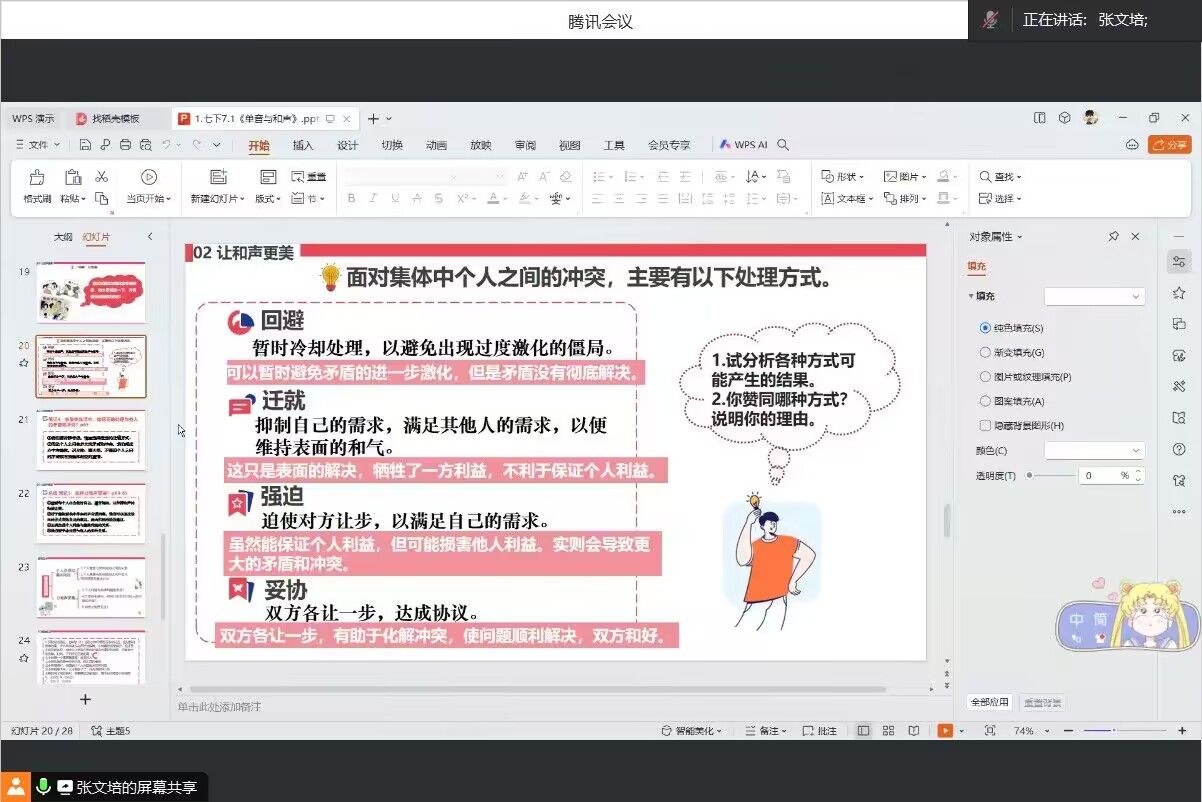Click the orange slideshow play icon in status bar
Screen dimensions: 1202x802
click(x=945, y=731)
